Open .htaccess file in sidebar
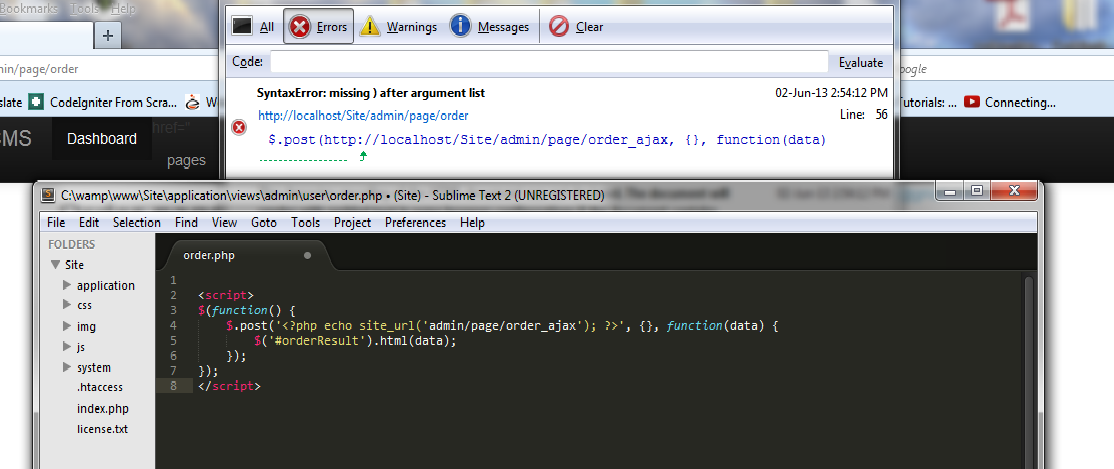 tap(100, 387)
